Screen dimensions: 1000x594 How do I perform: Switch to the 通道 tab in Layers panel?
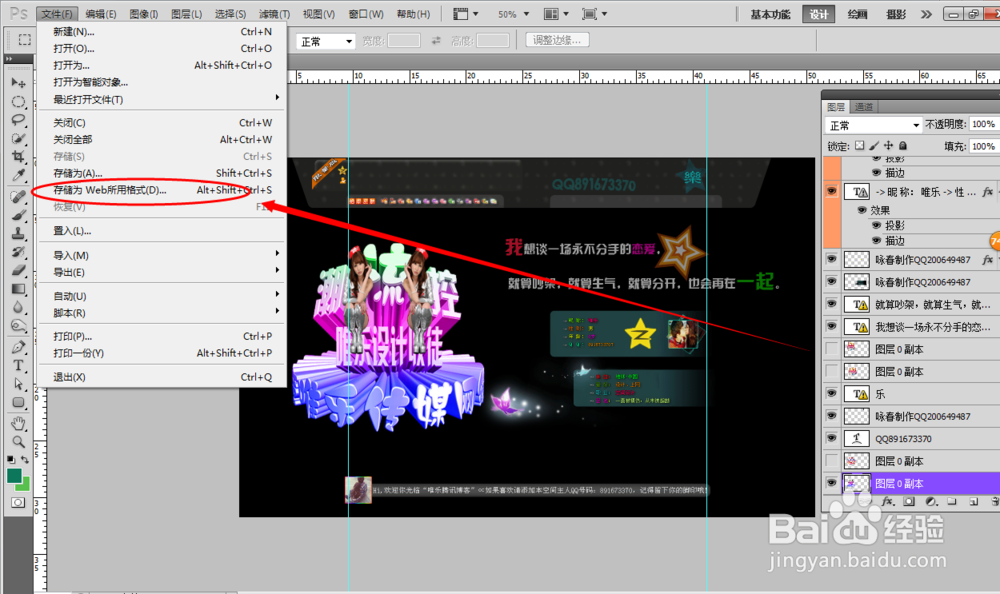(863, 105)
